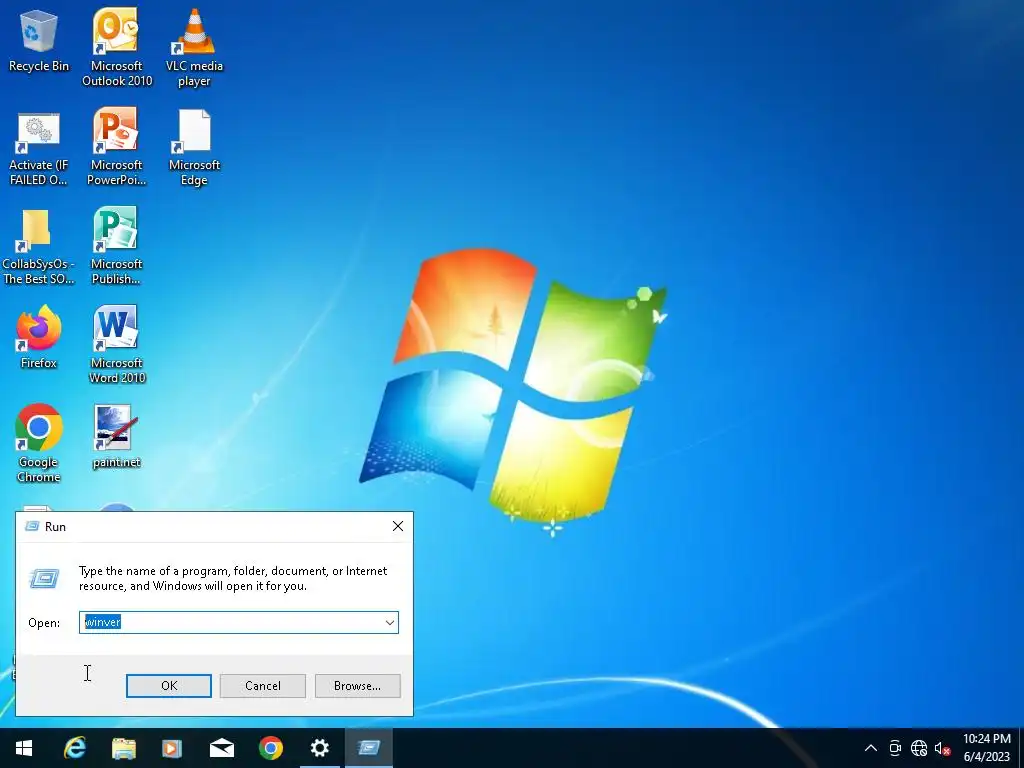This screenshot has width=1024, height=768.
Task: Click OK in the Run dialog
Action: coord(168,686)
